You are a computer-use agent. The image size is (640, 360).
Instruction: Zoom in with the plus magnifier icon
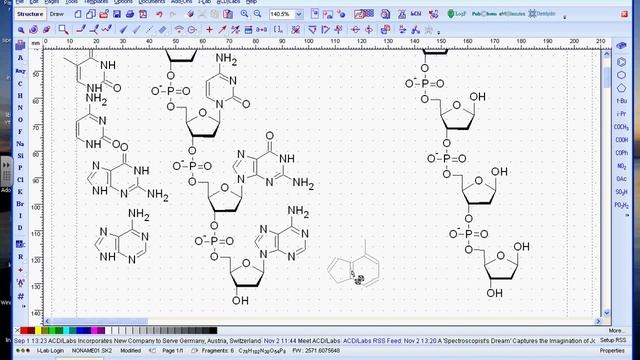pyautogui.click(x=244, y=14)
